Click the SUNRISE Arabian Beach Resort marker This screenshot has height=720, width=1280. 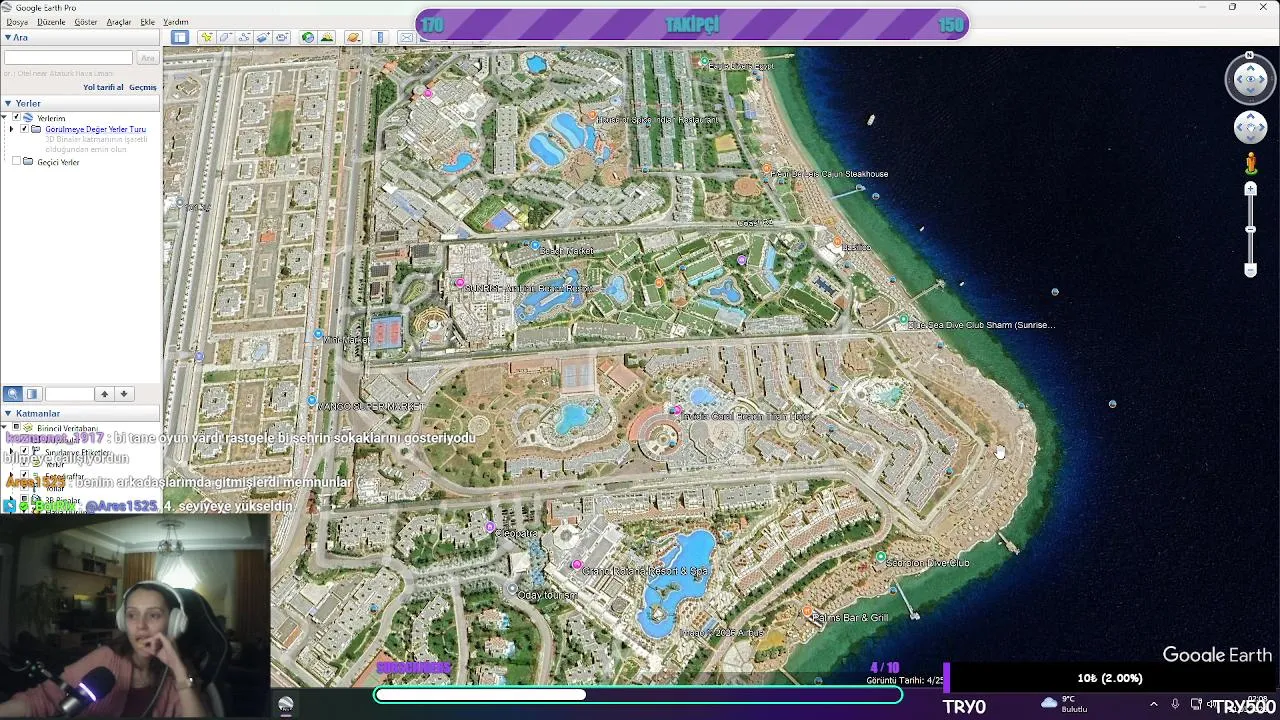tap(460, 283)
